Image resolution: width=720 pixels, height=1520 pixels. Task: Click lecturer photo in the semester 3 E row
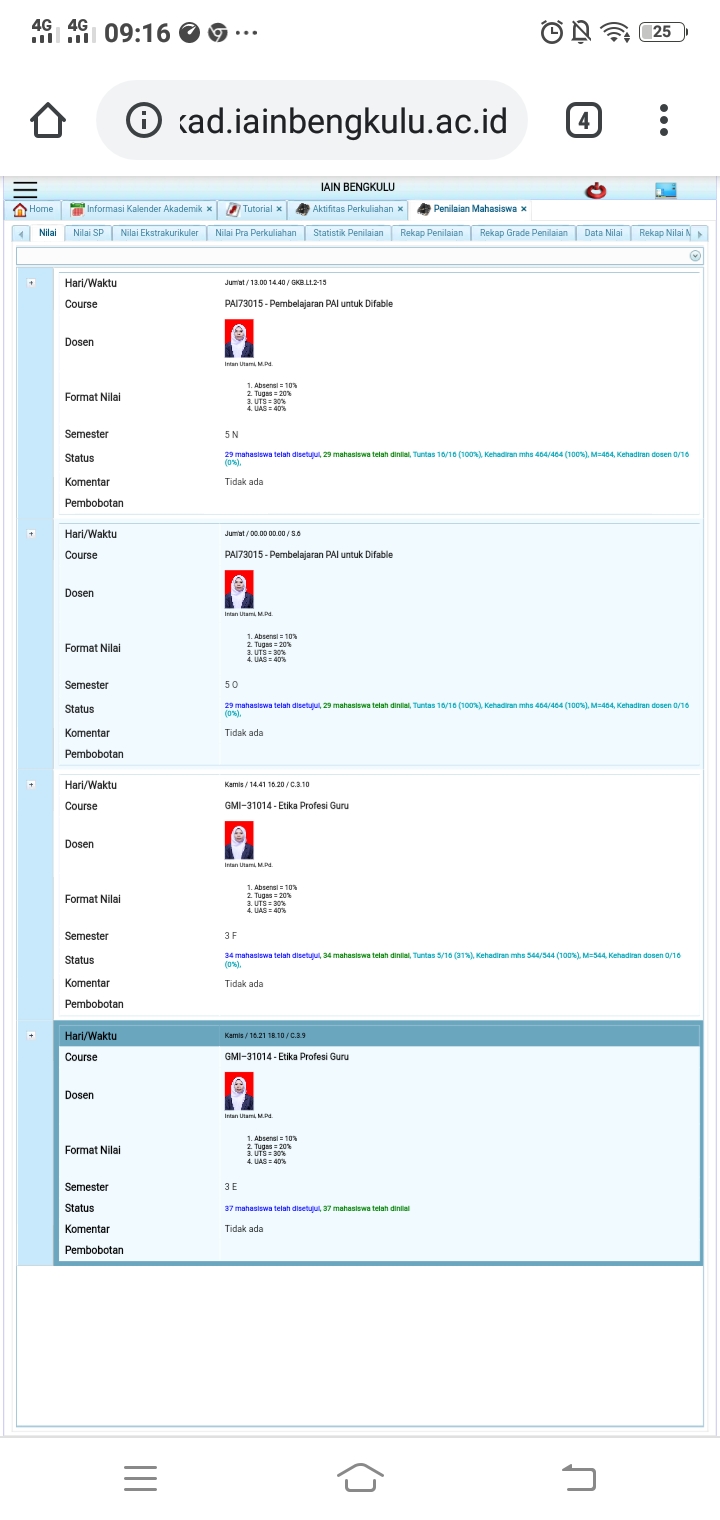click(x=239, y=1091)
